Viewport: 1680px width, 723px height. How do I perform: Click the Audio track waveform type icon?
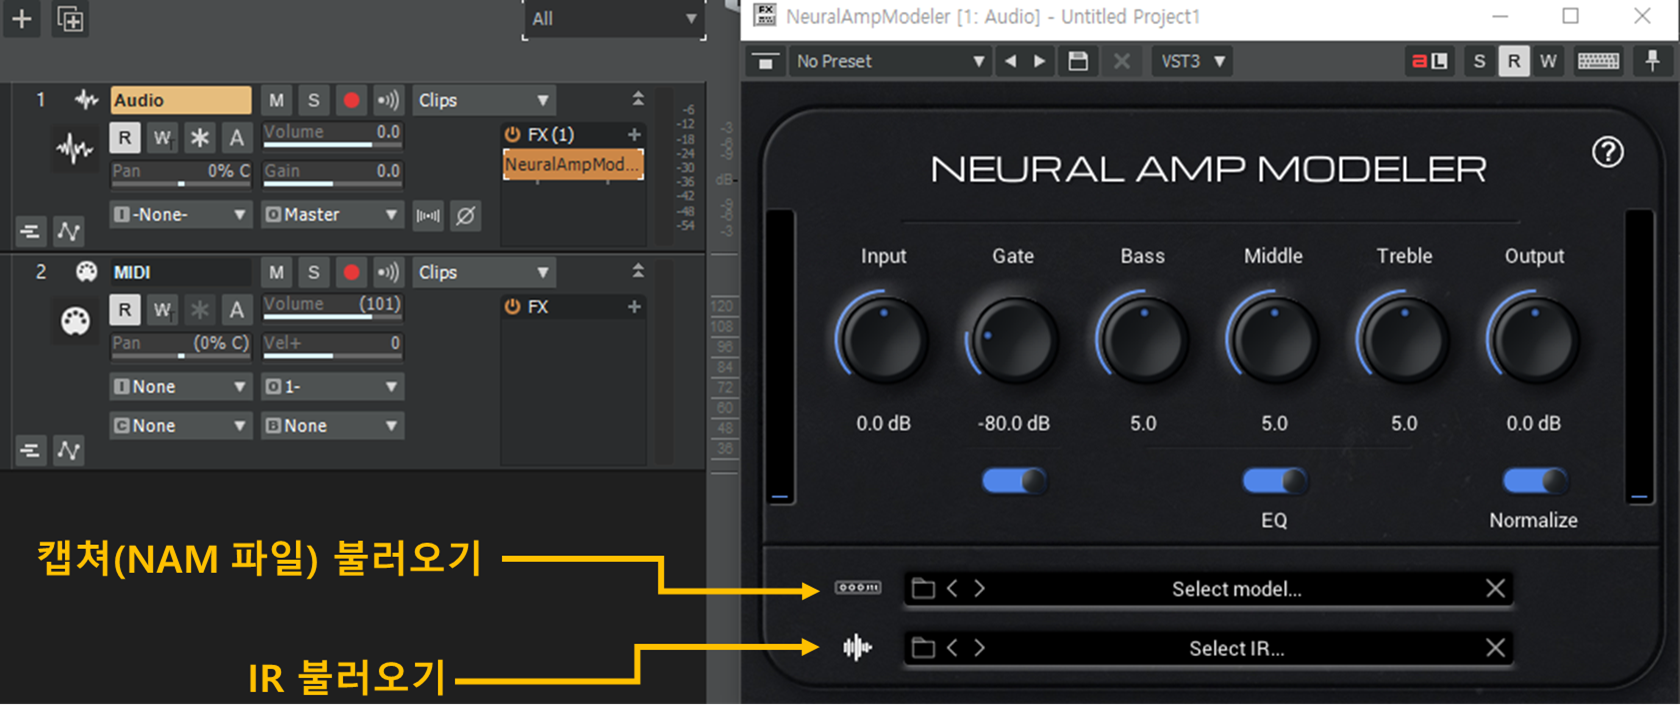[x=87, y=99]
